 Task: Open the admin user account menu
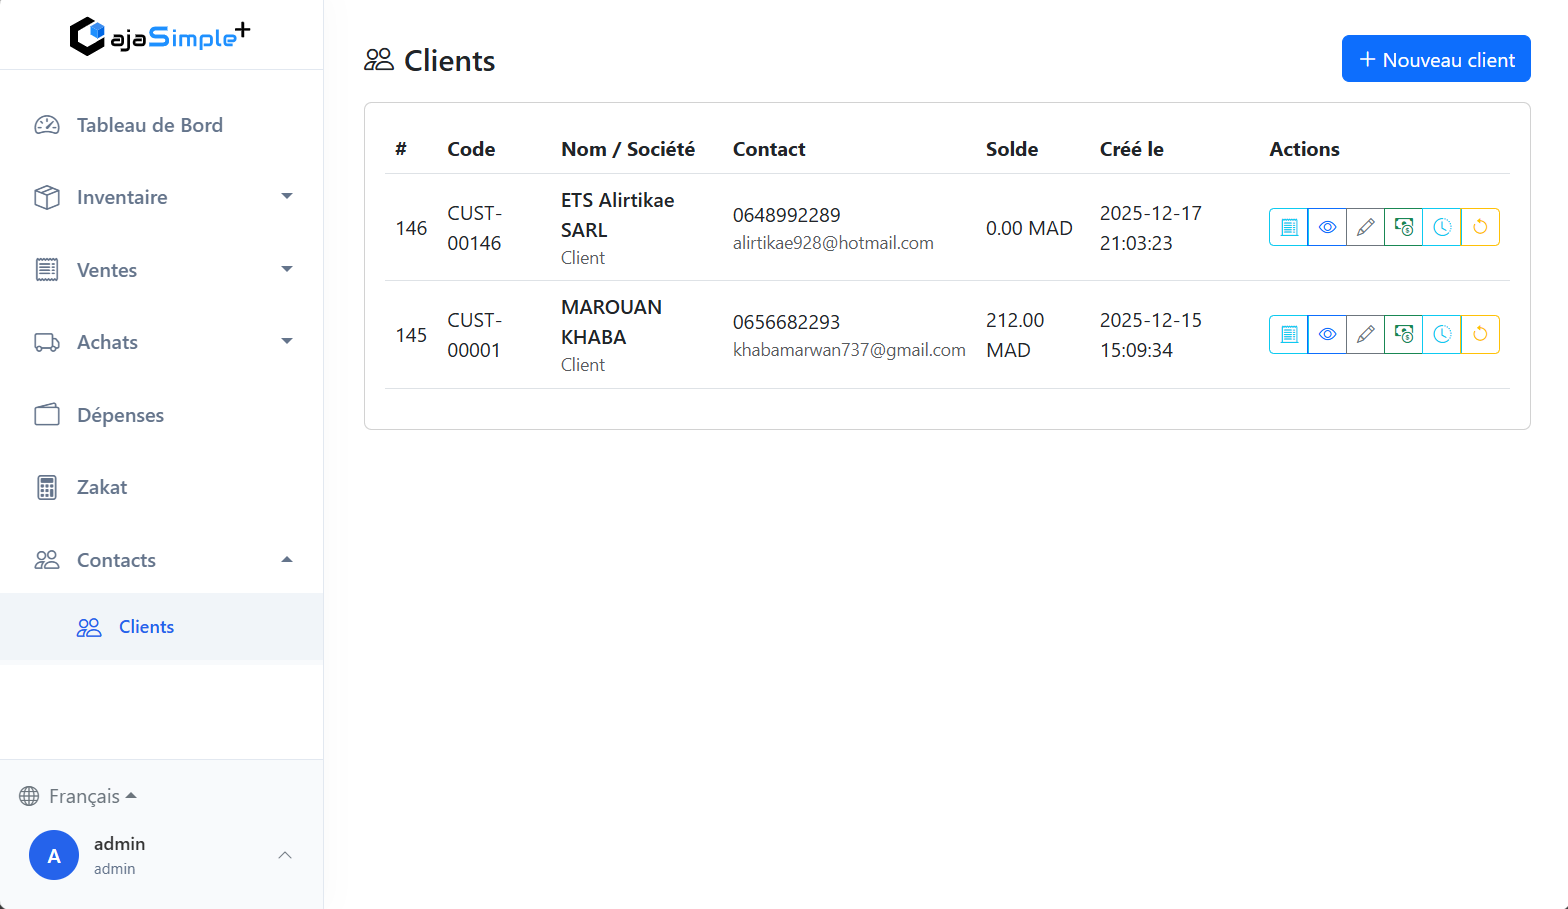point(162,855)
